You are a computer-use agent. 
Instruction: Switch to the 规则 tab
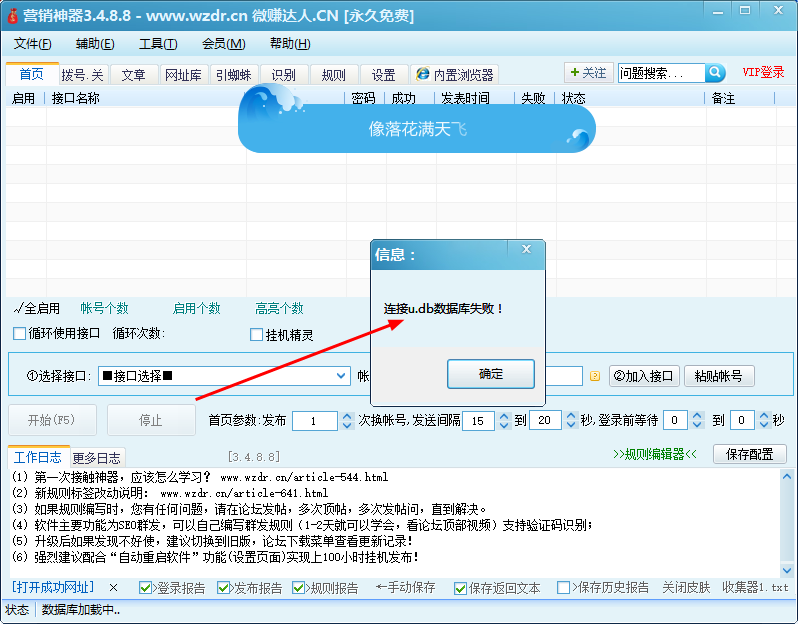click(333, 75)
